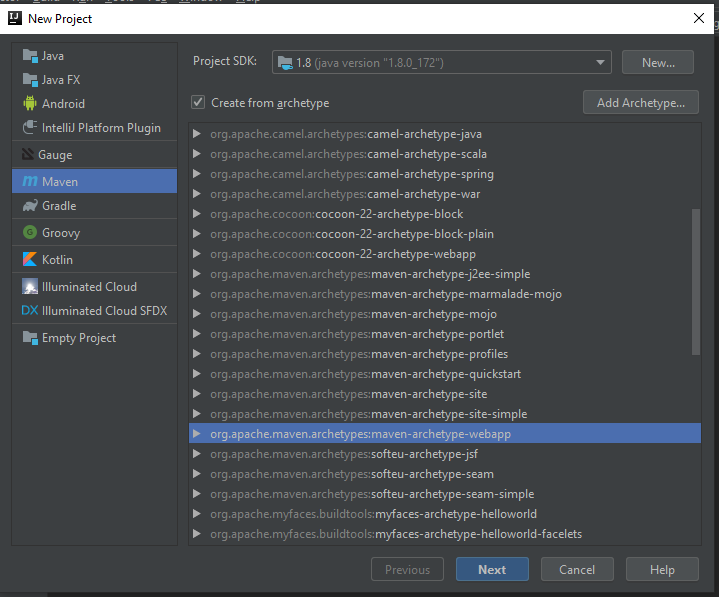Select maven-archetype-site-simple row
Viewport: 719px width, 597px height.
[x=445, y=414]
